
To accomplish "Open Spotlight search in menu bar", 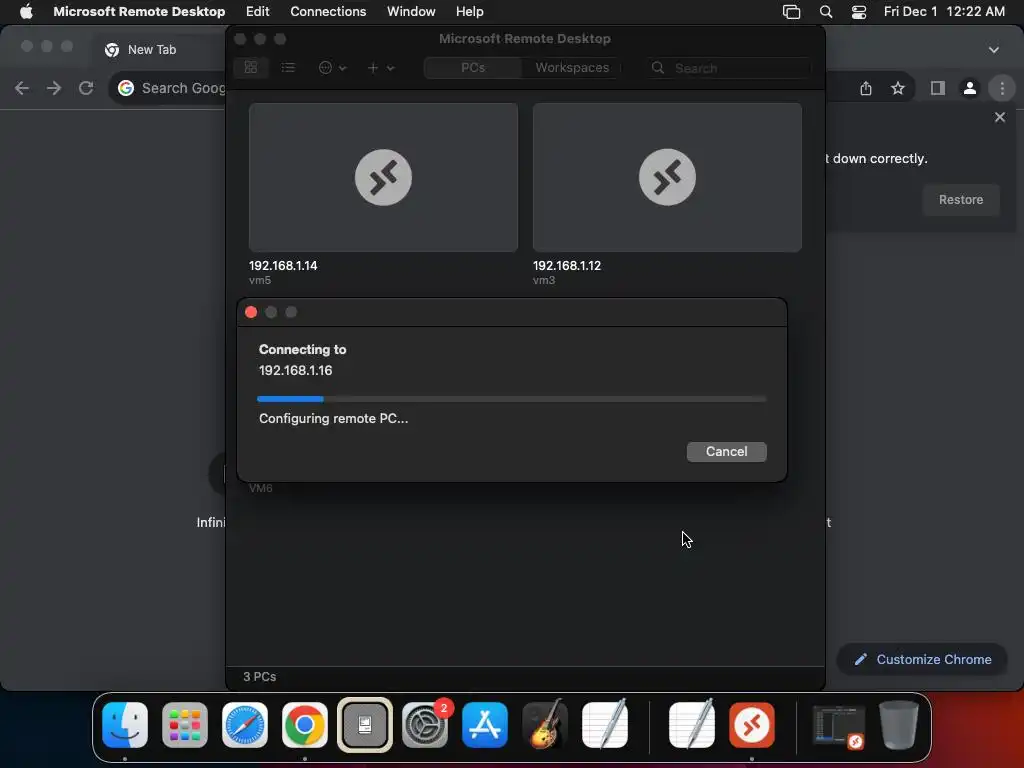I will point(825,12).
